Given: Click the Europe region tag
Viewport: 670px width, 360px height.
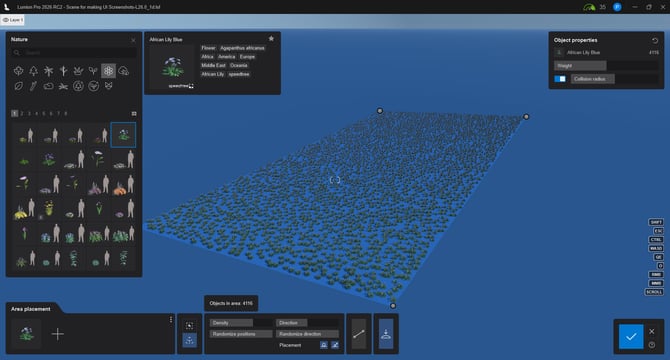Looking at the screenshot, I should coord(247,56).
